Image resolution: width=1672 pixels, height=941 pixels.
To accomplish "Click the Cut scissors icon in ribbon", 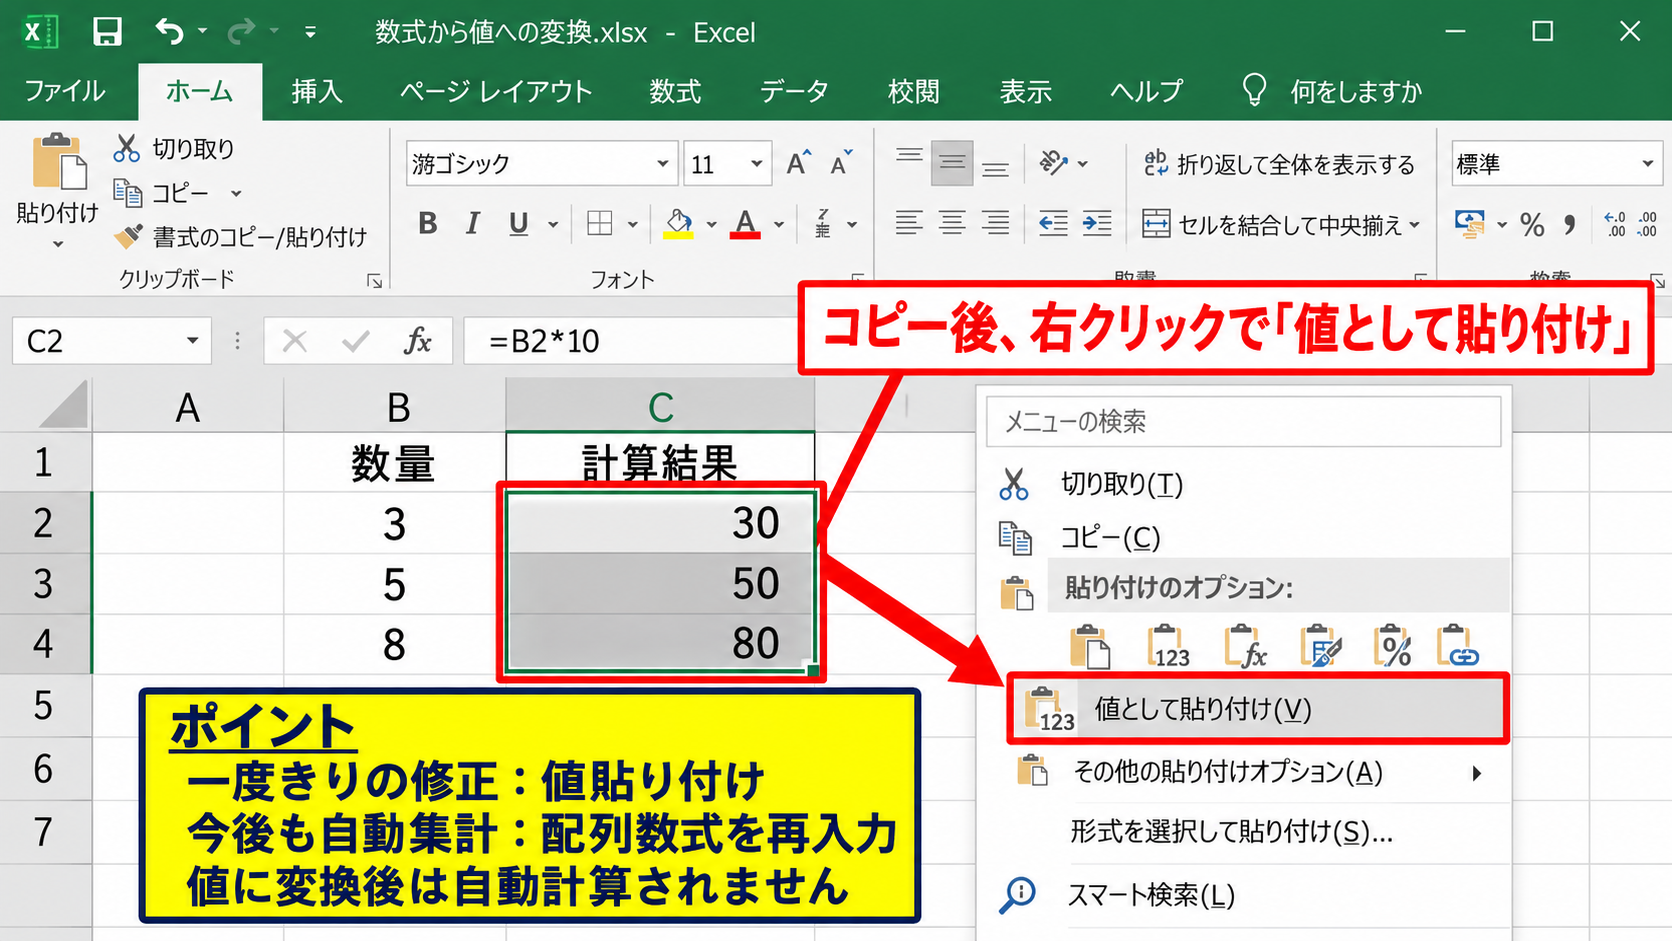I will tap(126, 148).
